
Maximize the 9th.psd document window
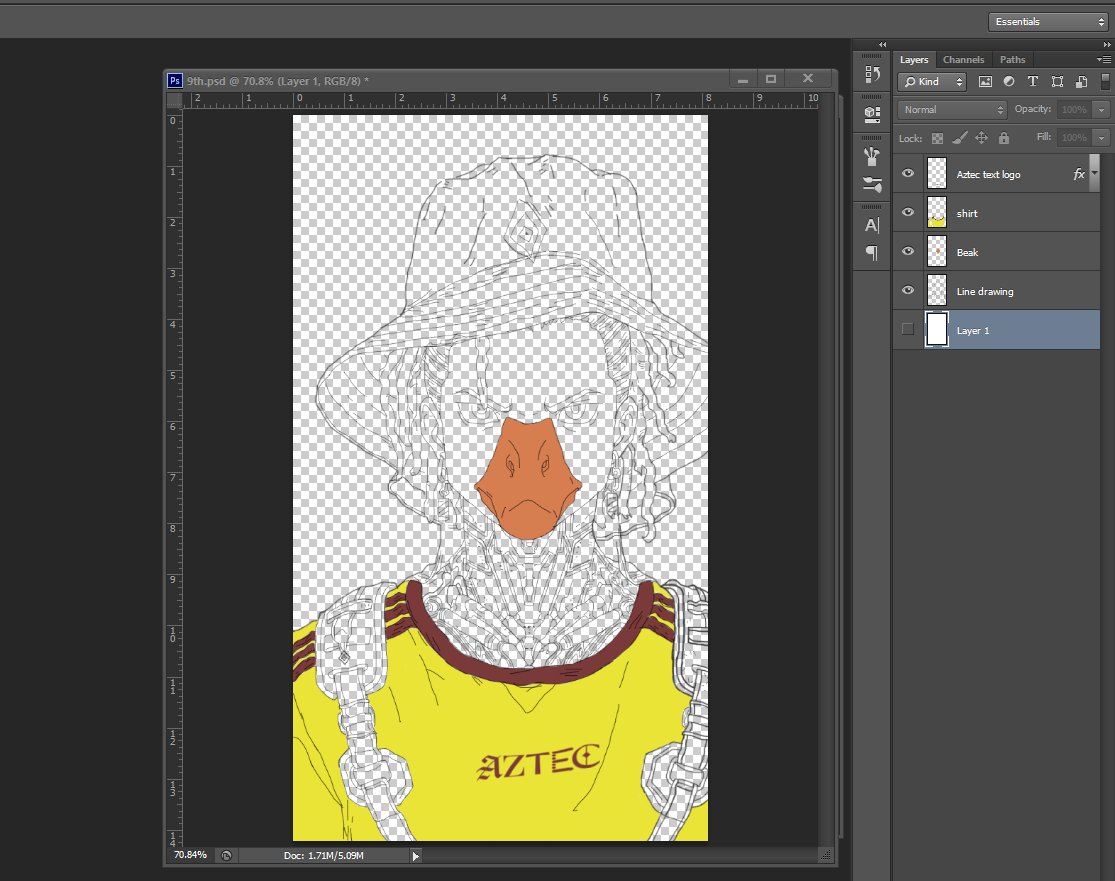pos(771,79)
